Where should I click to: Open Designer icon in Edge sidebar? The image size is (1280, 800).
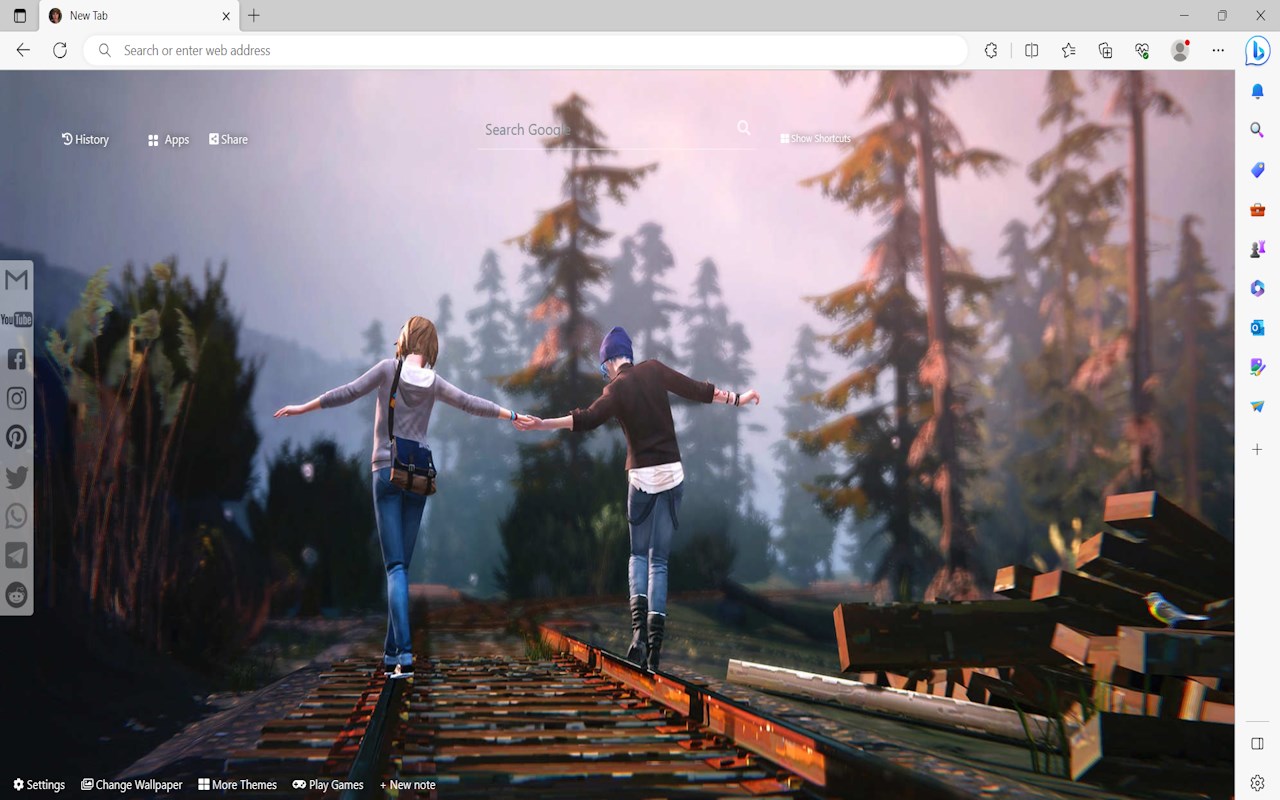click(1258, 367)
